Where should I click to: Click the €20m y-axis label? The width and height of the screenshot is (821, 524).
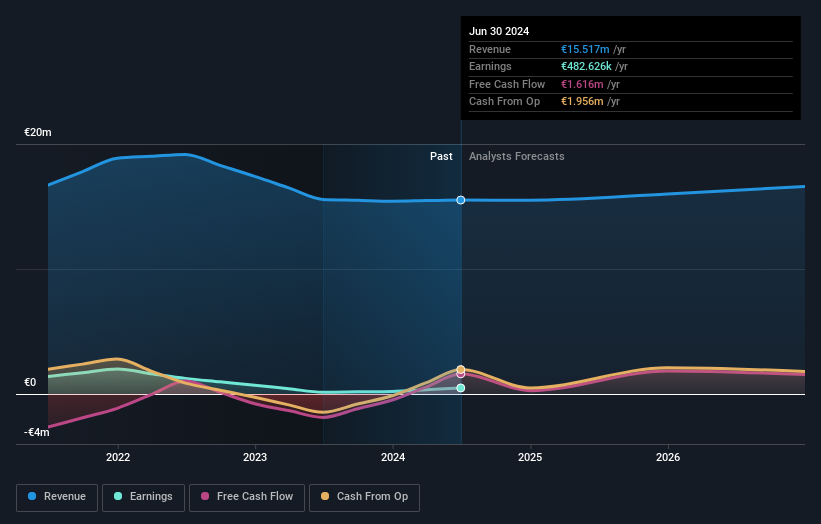pos(38,132)
